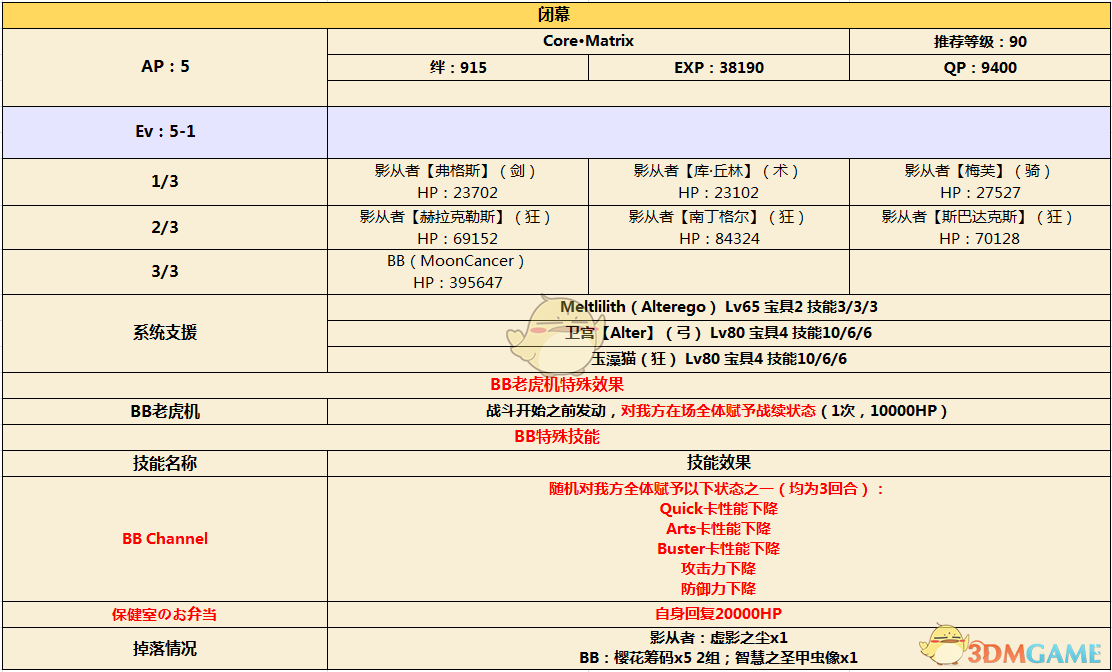This screenshot has height=672, width=1112.
Task: Click HP : 84324 value
Action: (x=718, y=239)
